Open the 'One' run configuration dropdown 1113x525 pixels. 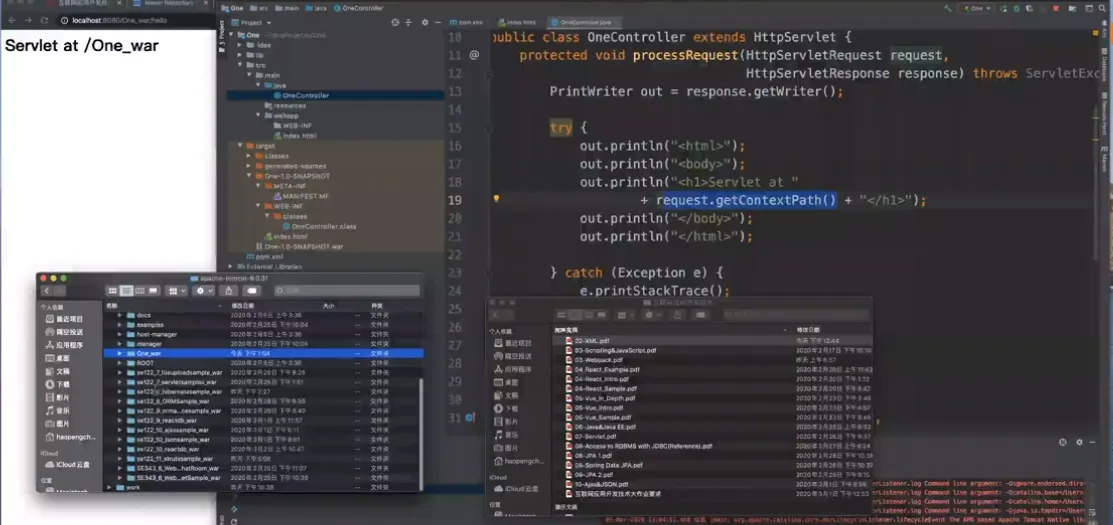977,9
